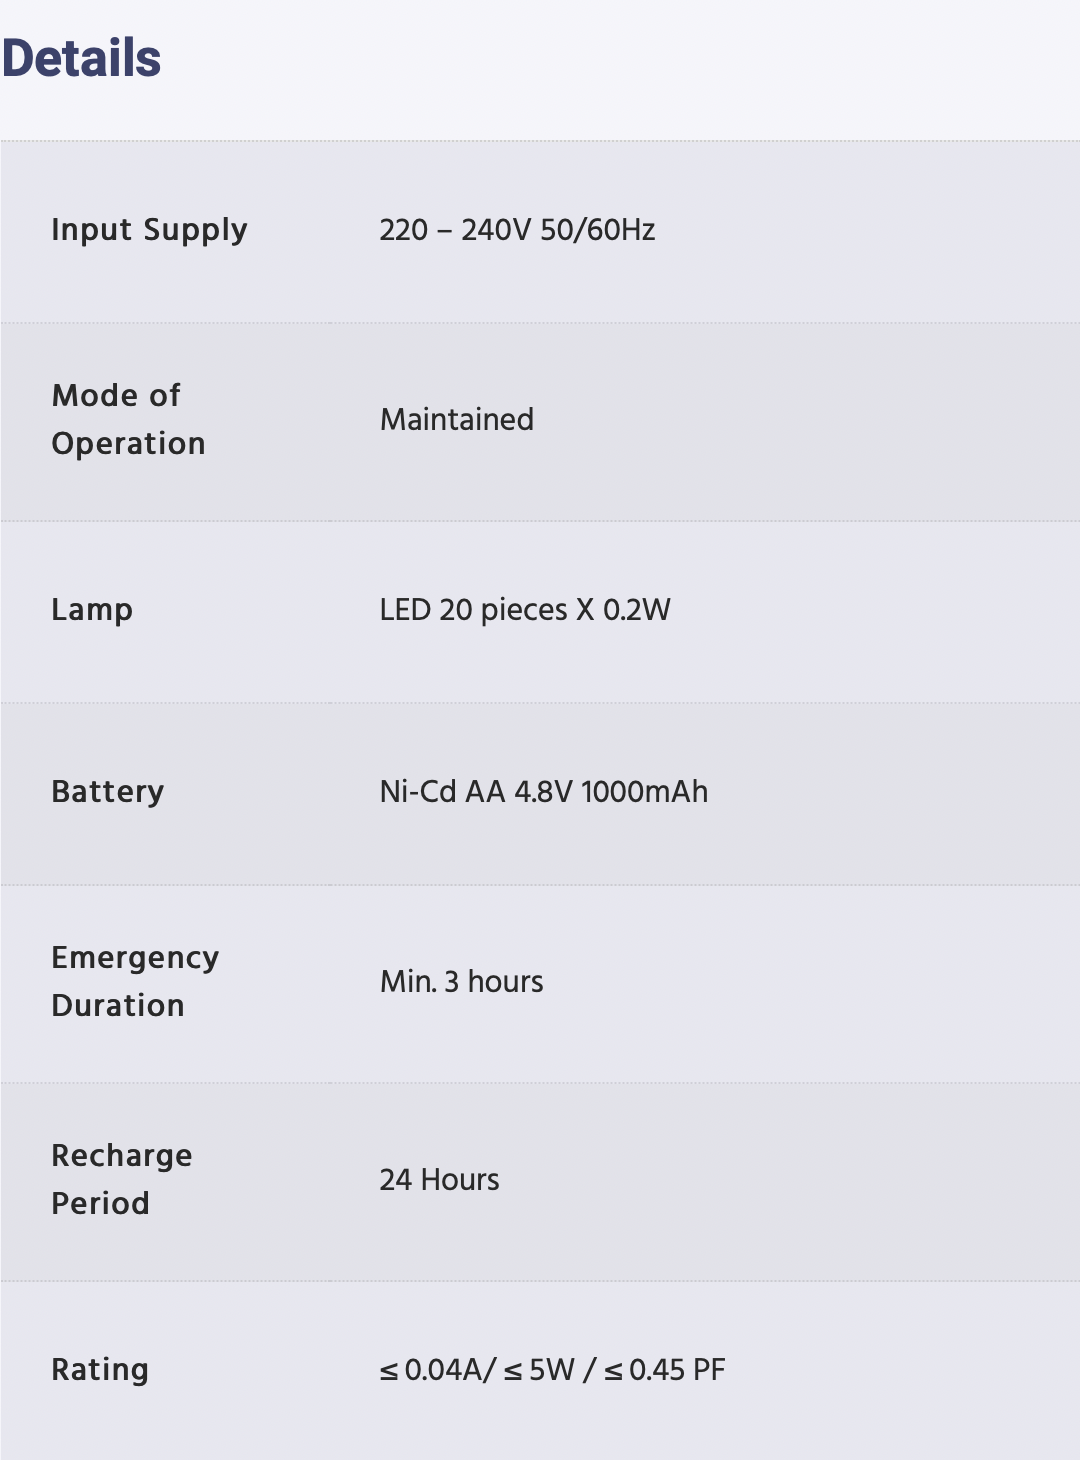Select the Emergency Duration label
The width and height of the screenshot is (1080, 1460).
pos(135,981)
